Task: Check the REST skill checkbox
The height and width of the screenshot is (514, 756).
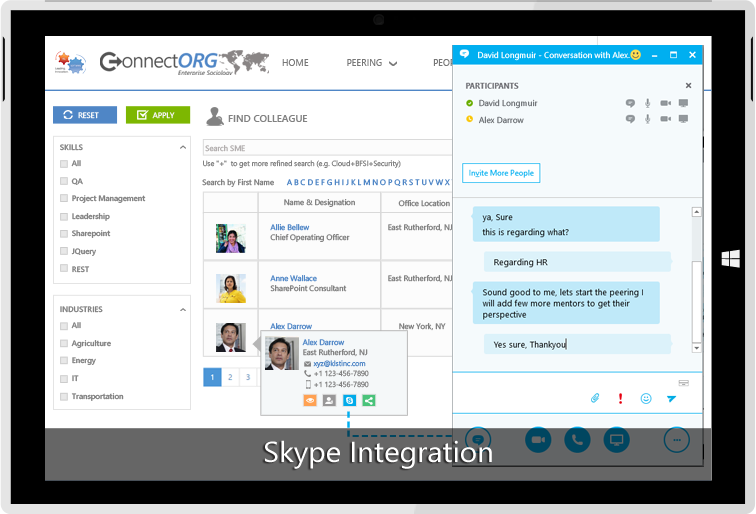Action: 64,269
